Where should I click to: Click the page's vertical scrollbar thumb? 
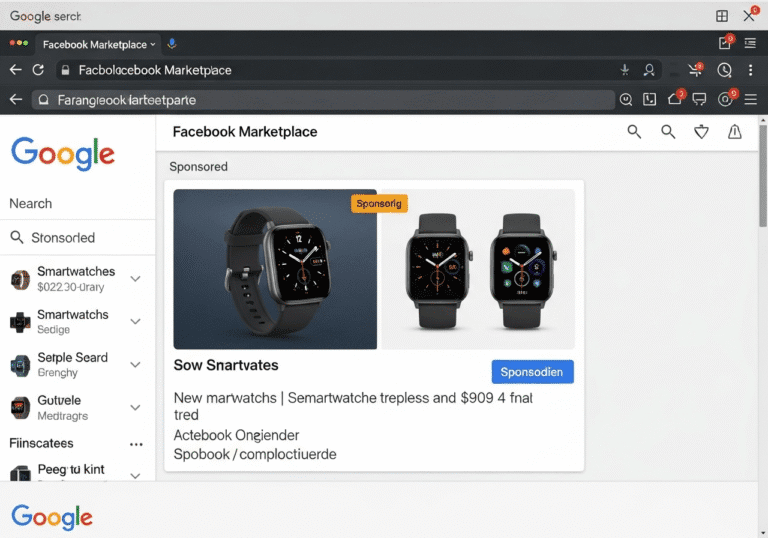click(763, 175)
